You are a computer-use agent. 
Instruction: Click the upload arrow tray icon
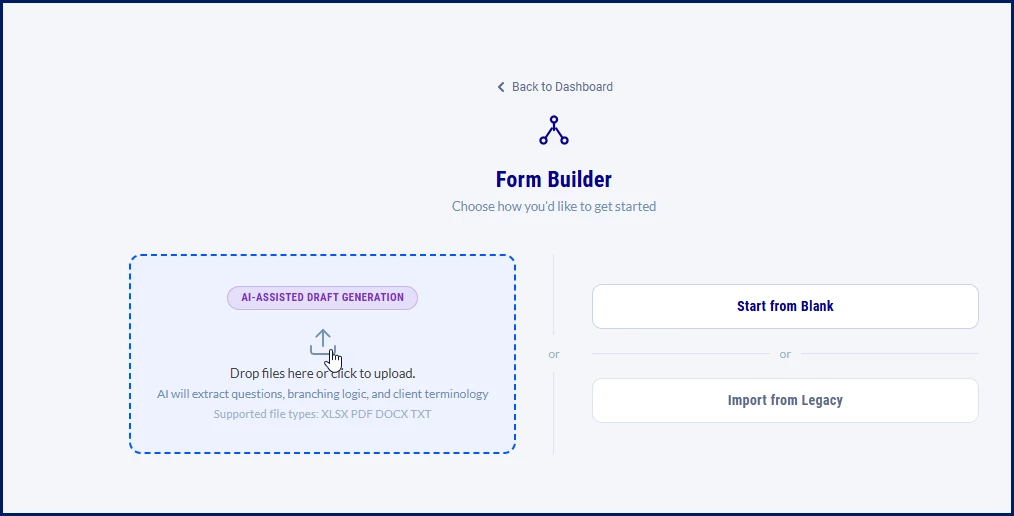click(x=323, y=342)
